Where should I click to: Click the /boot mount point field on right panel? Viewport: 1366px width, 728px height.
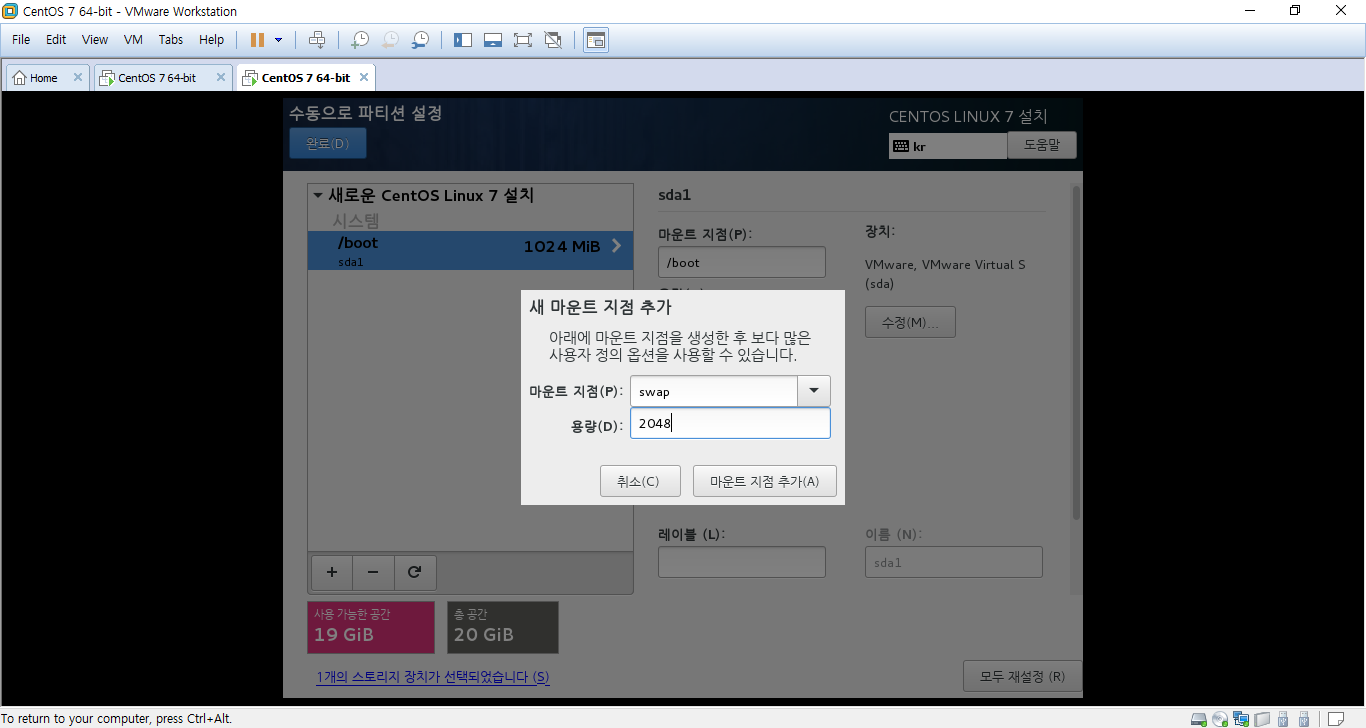tap(741, 262)
